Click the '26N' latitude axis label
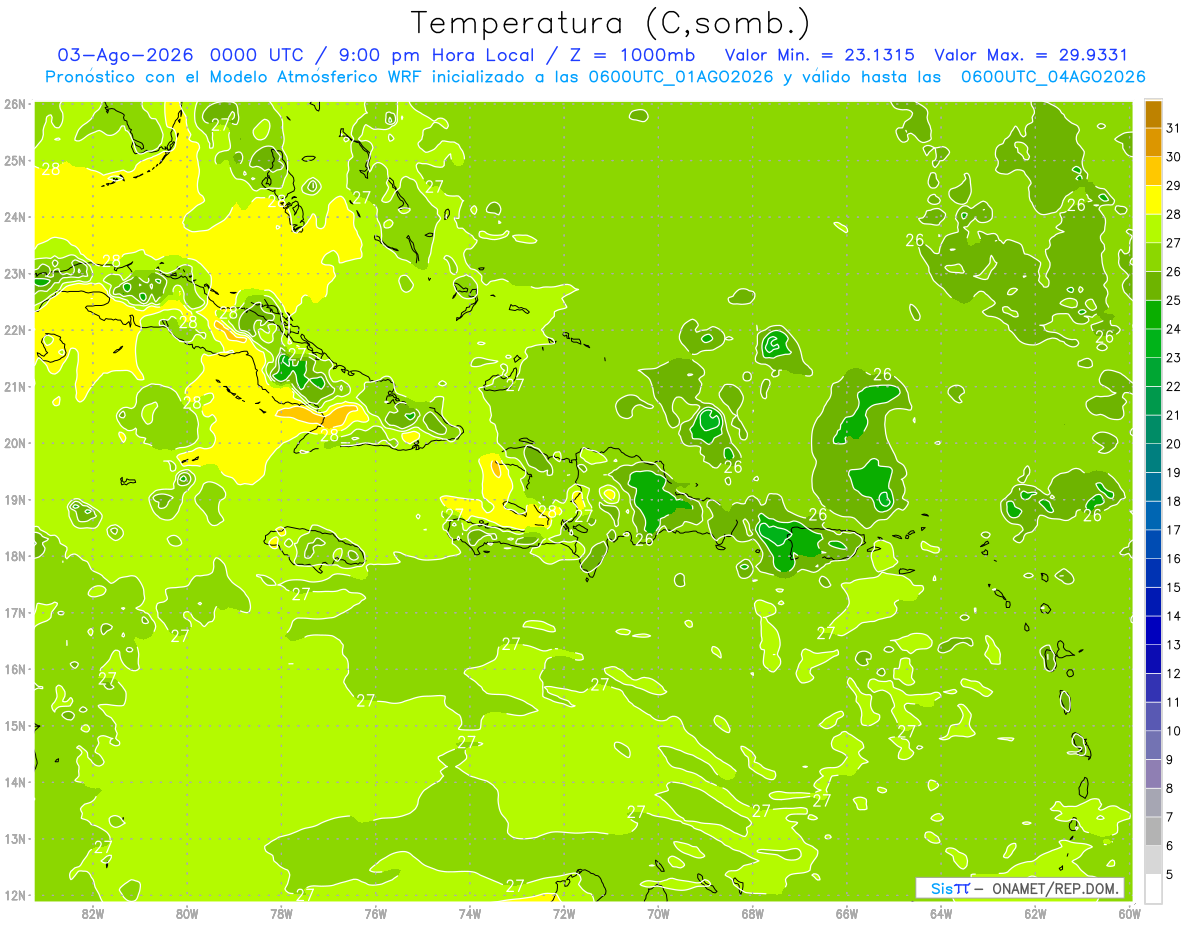Viewport: 1200px width, 927px height. (15, 104)
